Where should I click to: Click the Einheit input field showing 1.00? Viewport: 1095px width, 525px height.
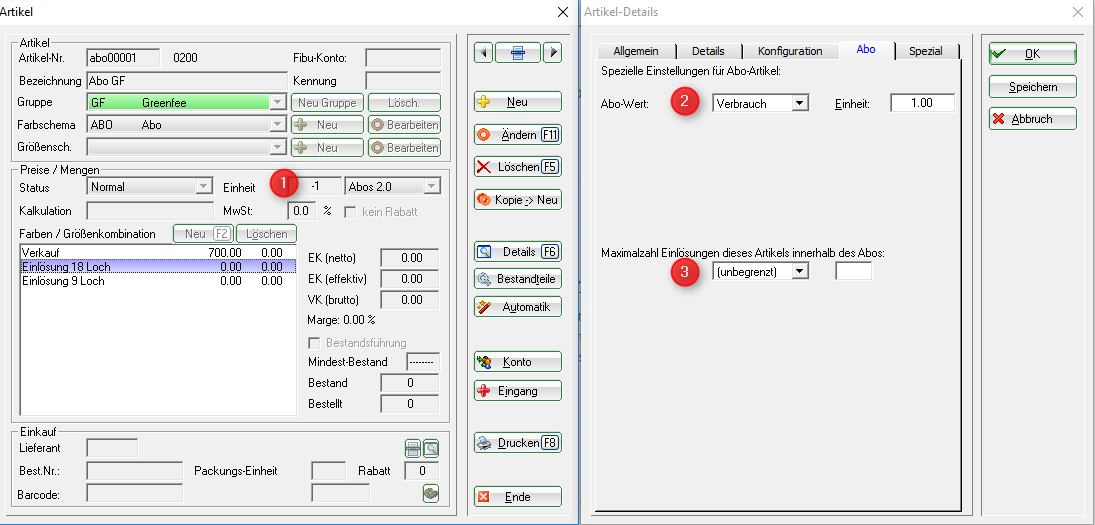pyautogui.click(x=922, y=103)
